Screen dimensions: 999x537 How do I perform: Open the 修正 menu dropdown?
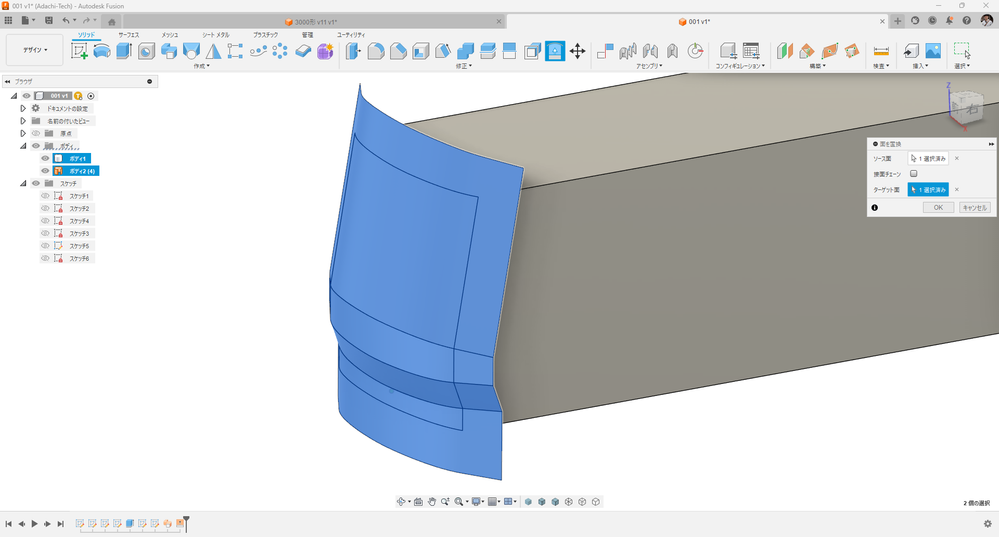[x=463, y=66]
